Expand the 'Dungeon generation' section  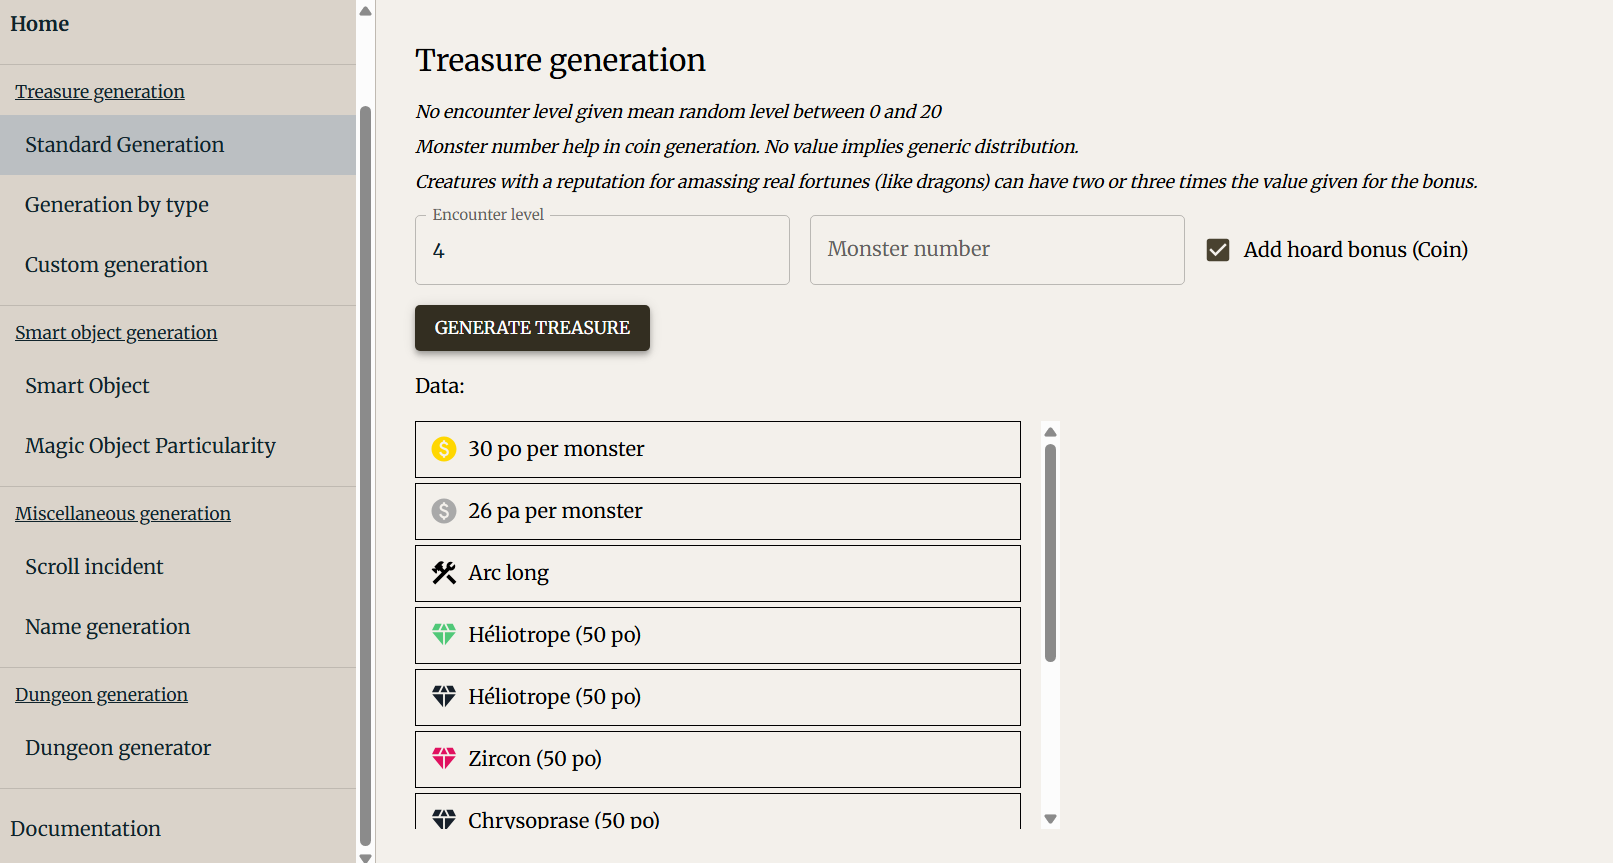pos(101,694)
